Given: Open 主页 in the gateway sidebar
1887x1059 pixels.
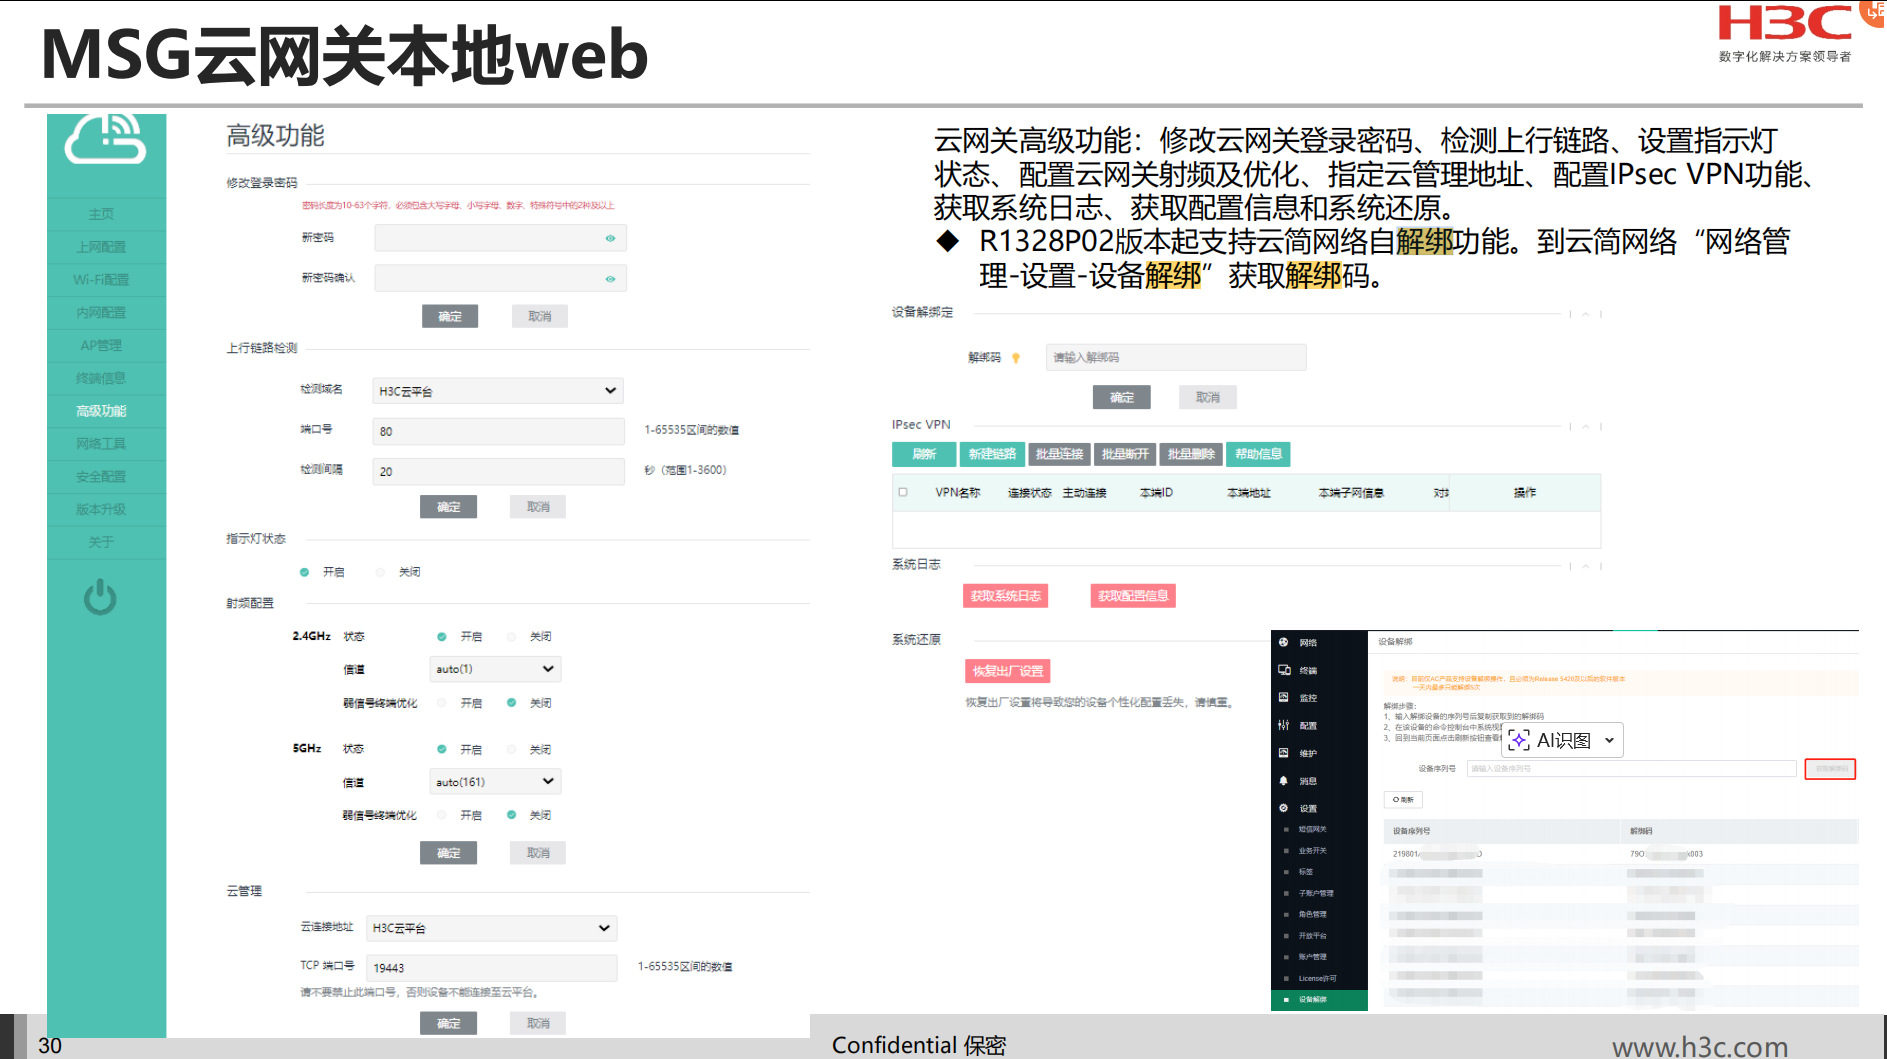Looking at the screenshot, I should tap(101, 214).
